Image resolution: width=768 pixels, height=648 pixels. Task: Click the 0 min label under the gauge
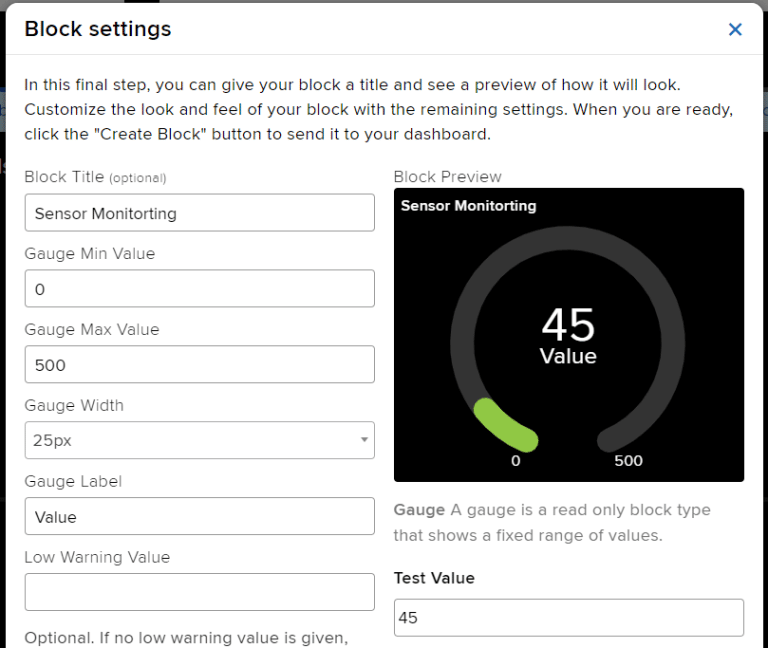(x=516, y=461)
